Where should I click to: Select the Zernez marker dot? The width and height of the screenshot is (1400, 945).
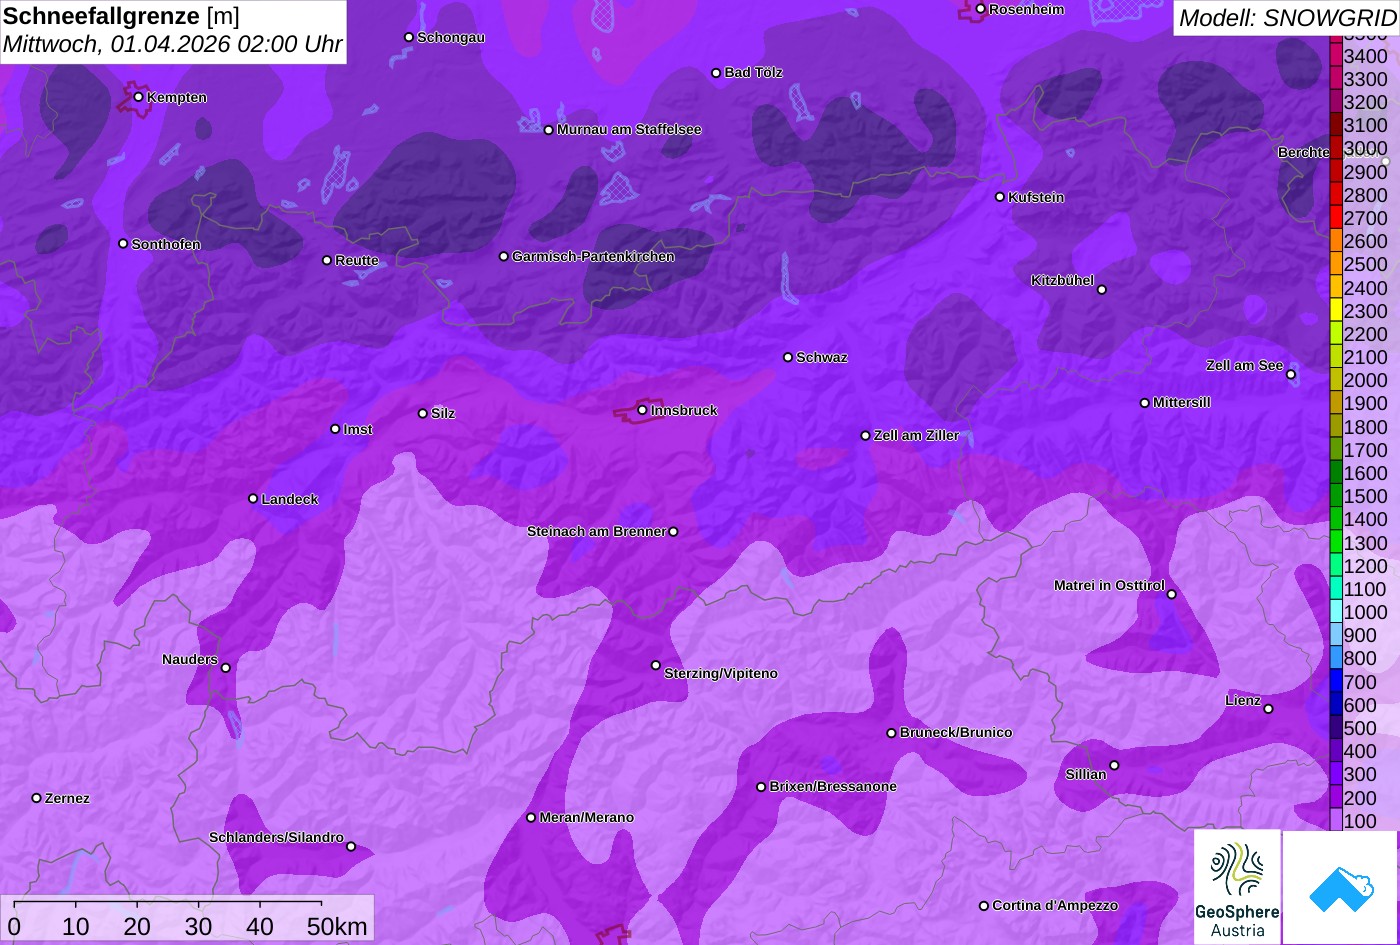(36, 798)
